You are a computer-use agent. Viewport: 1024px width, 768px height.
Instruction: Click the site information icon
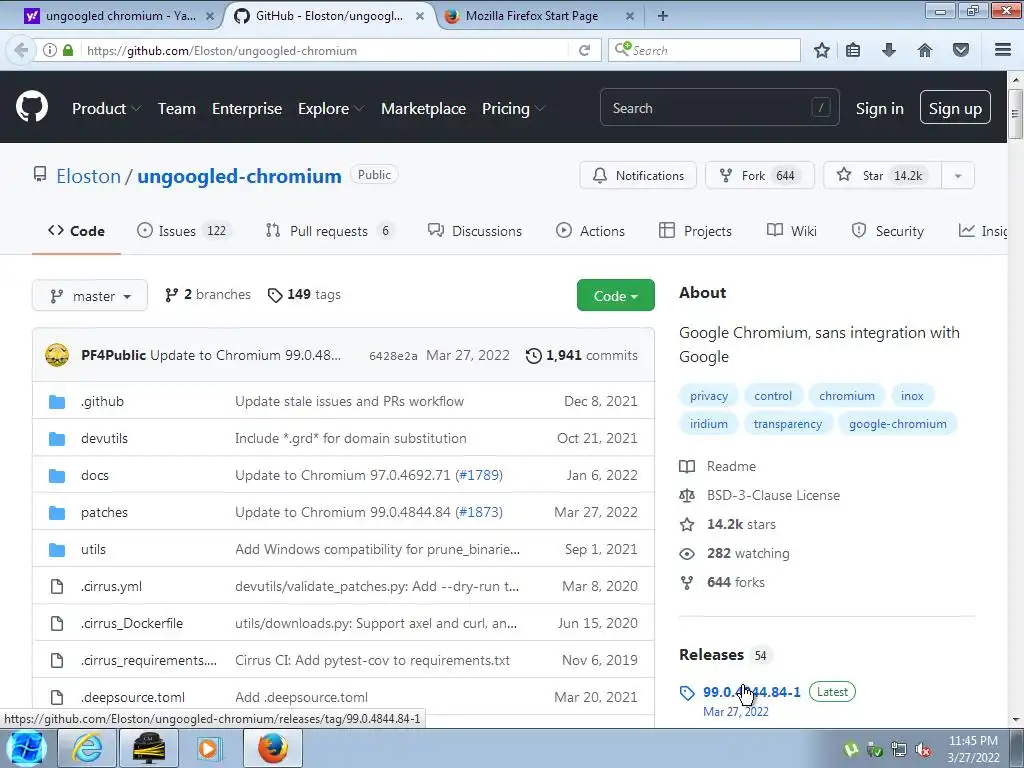click(x=50, y=50)
